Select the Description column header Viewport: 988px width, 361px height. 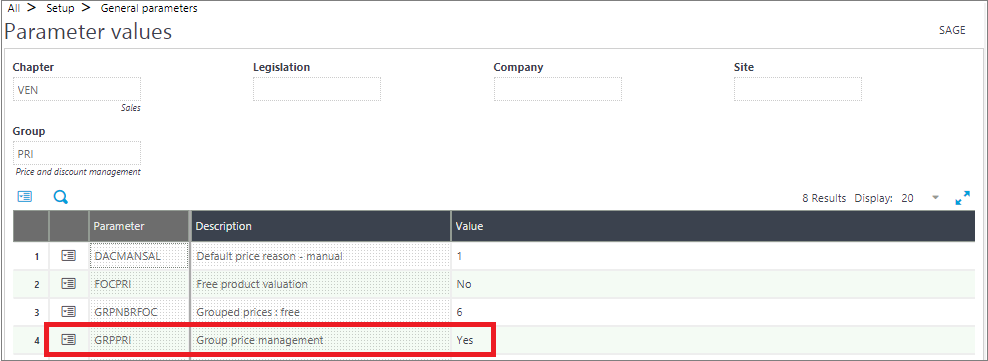320,226
